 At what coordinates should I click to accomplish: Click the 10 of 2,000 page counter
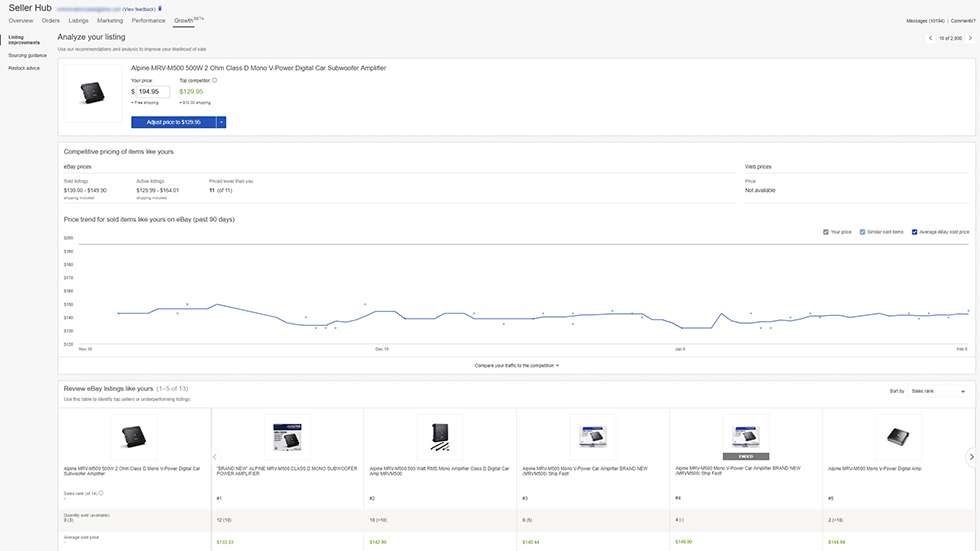(x=950, y=38)
